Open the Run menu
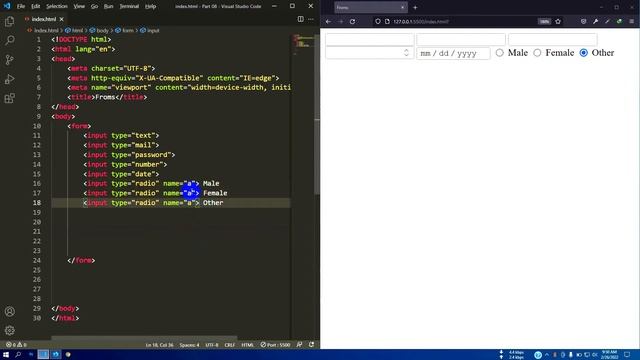The image size is (640, 360). click(109, 6)
